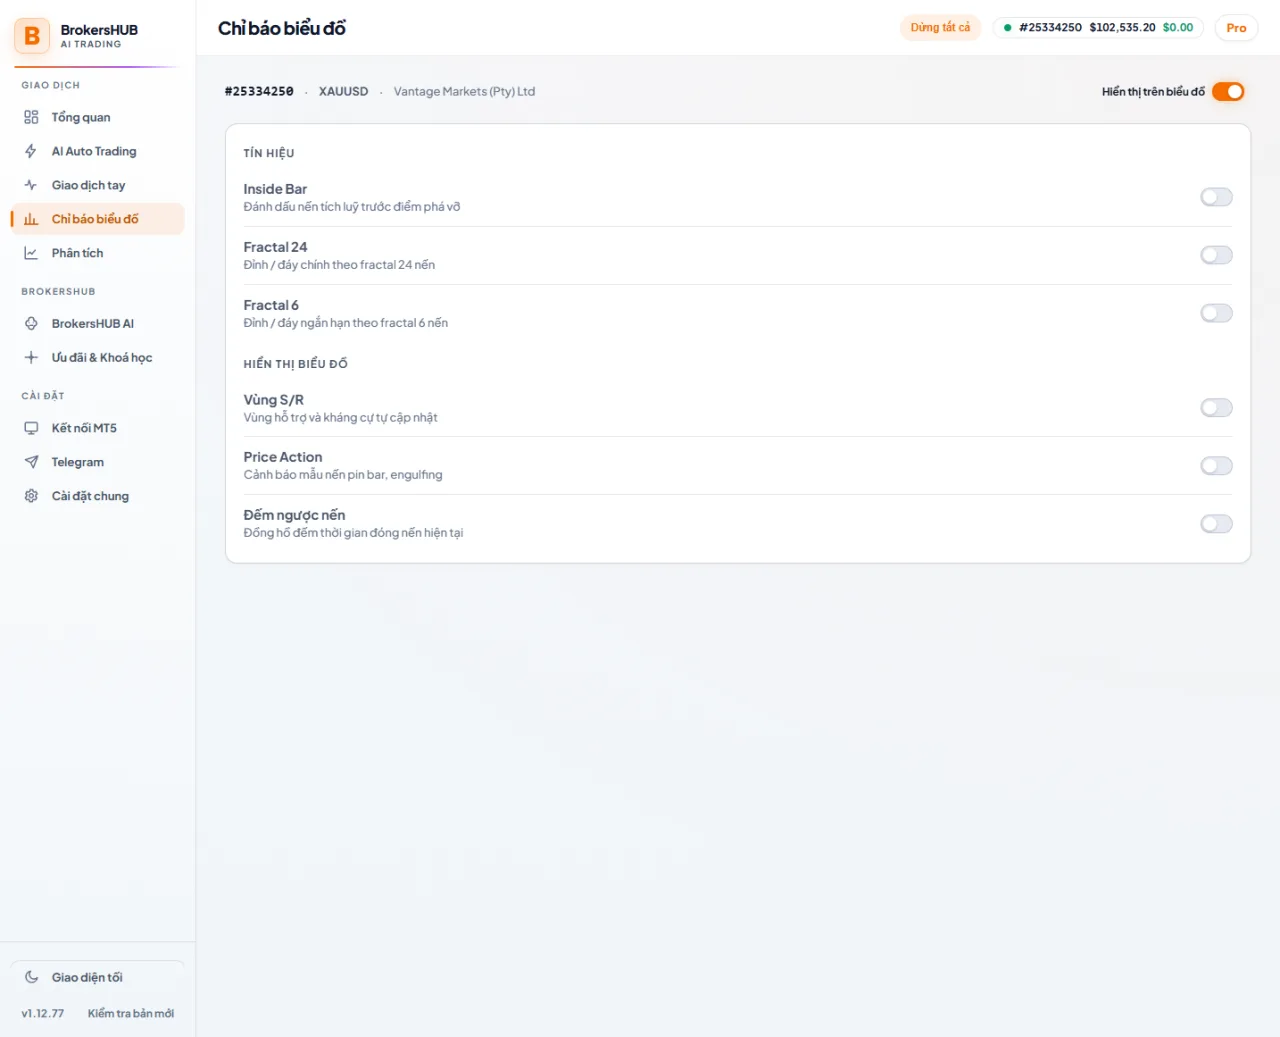
Task: Open the Chỉ báo biểu đồ menu item
Action: pos(98,219)
